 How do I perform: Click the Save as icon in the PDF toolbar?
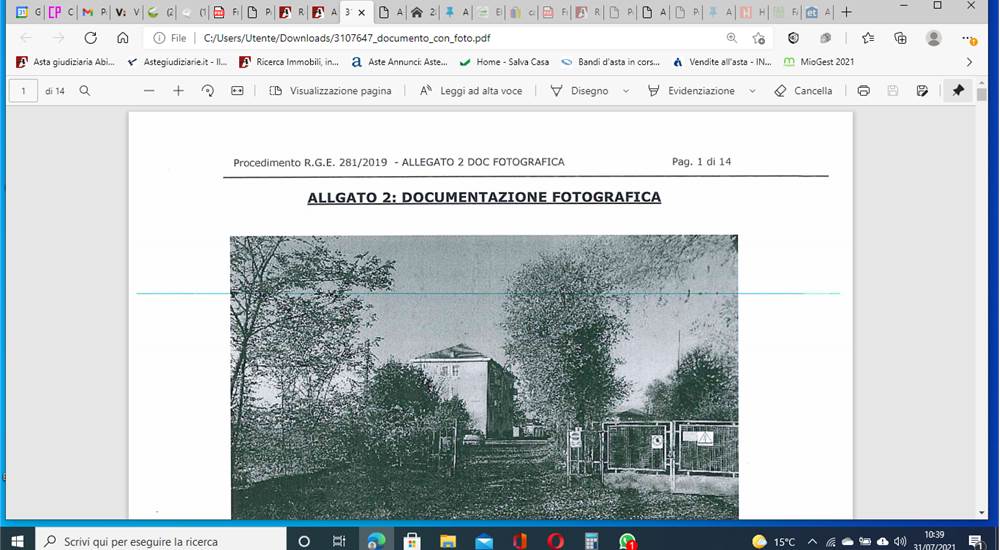point(922,91)
